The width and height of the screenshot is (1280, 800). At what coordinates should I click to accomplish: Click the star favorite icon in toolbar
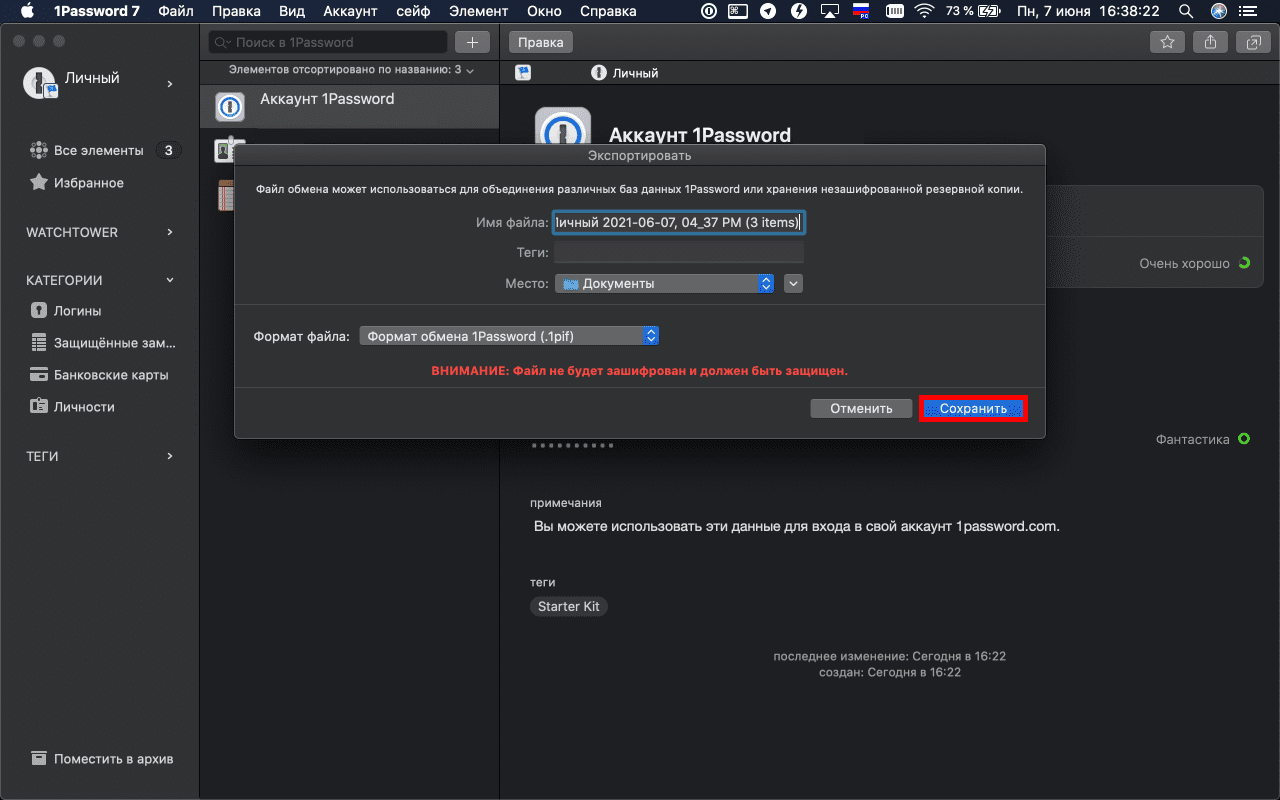click(x=1166, y=42)
